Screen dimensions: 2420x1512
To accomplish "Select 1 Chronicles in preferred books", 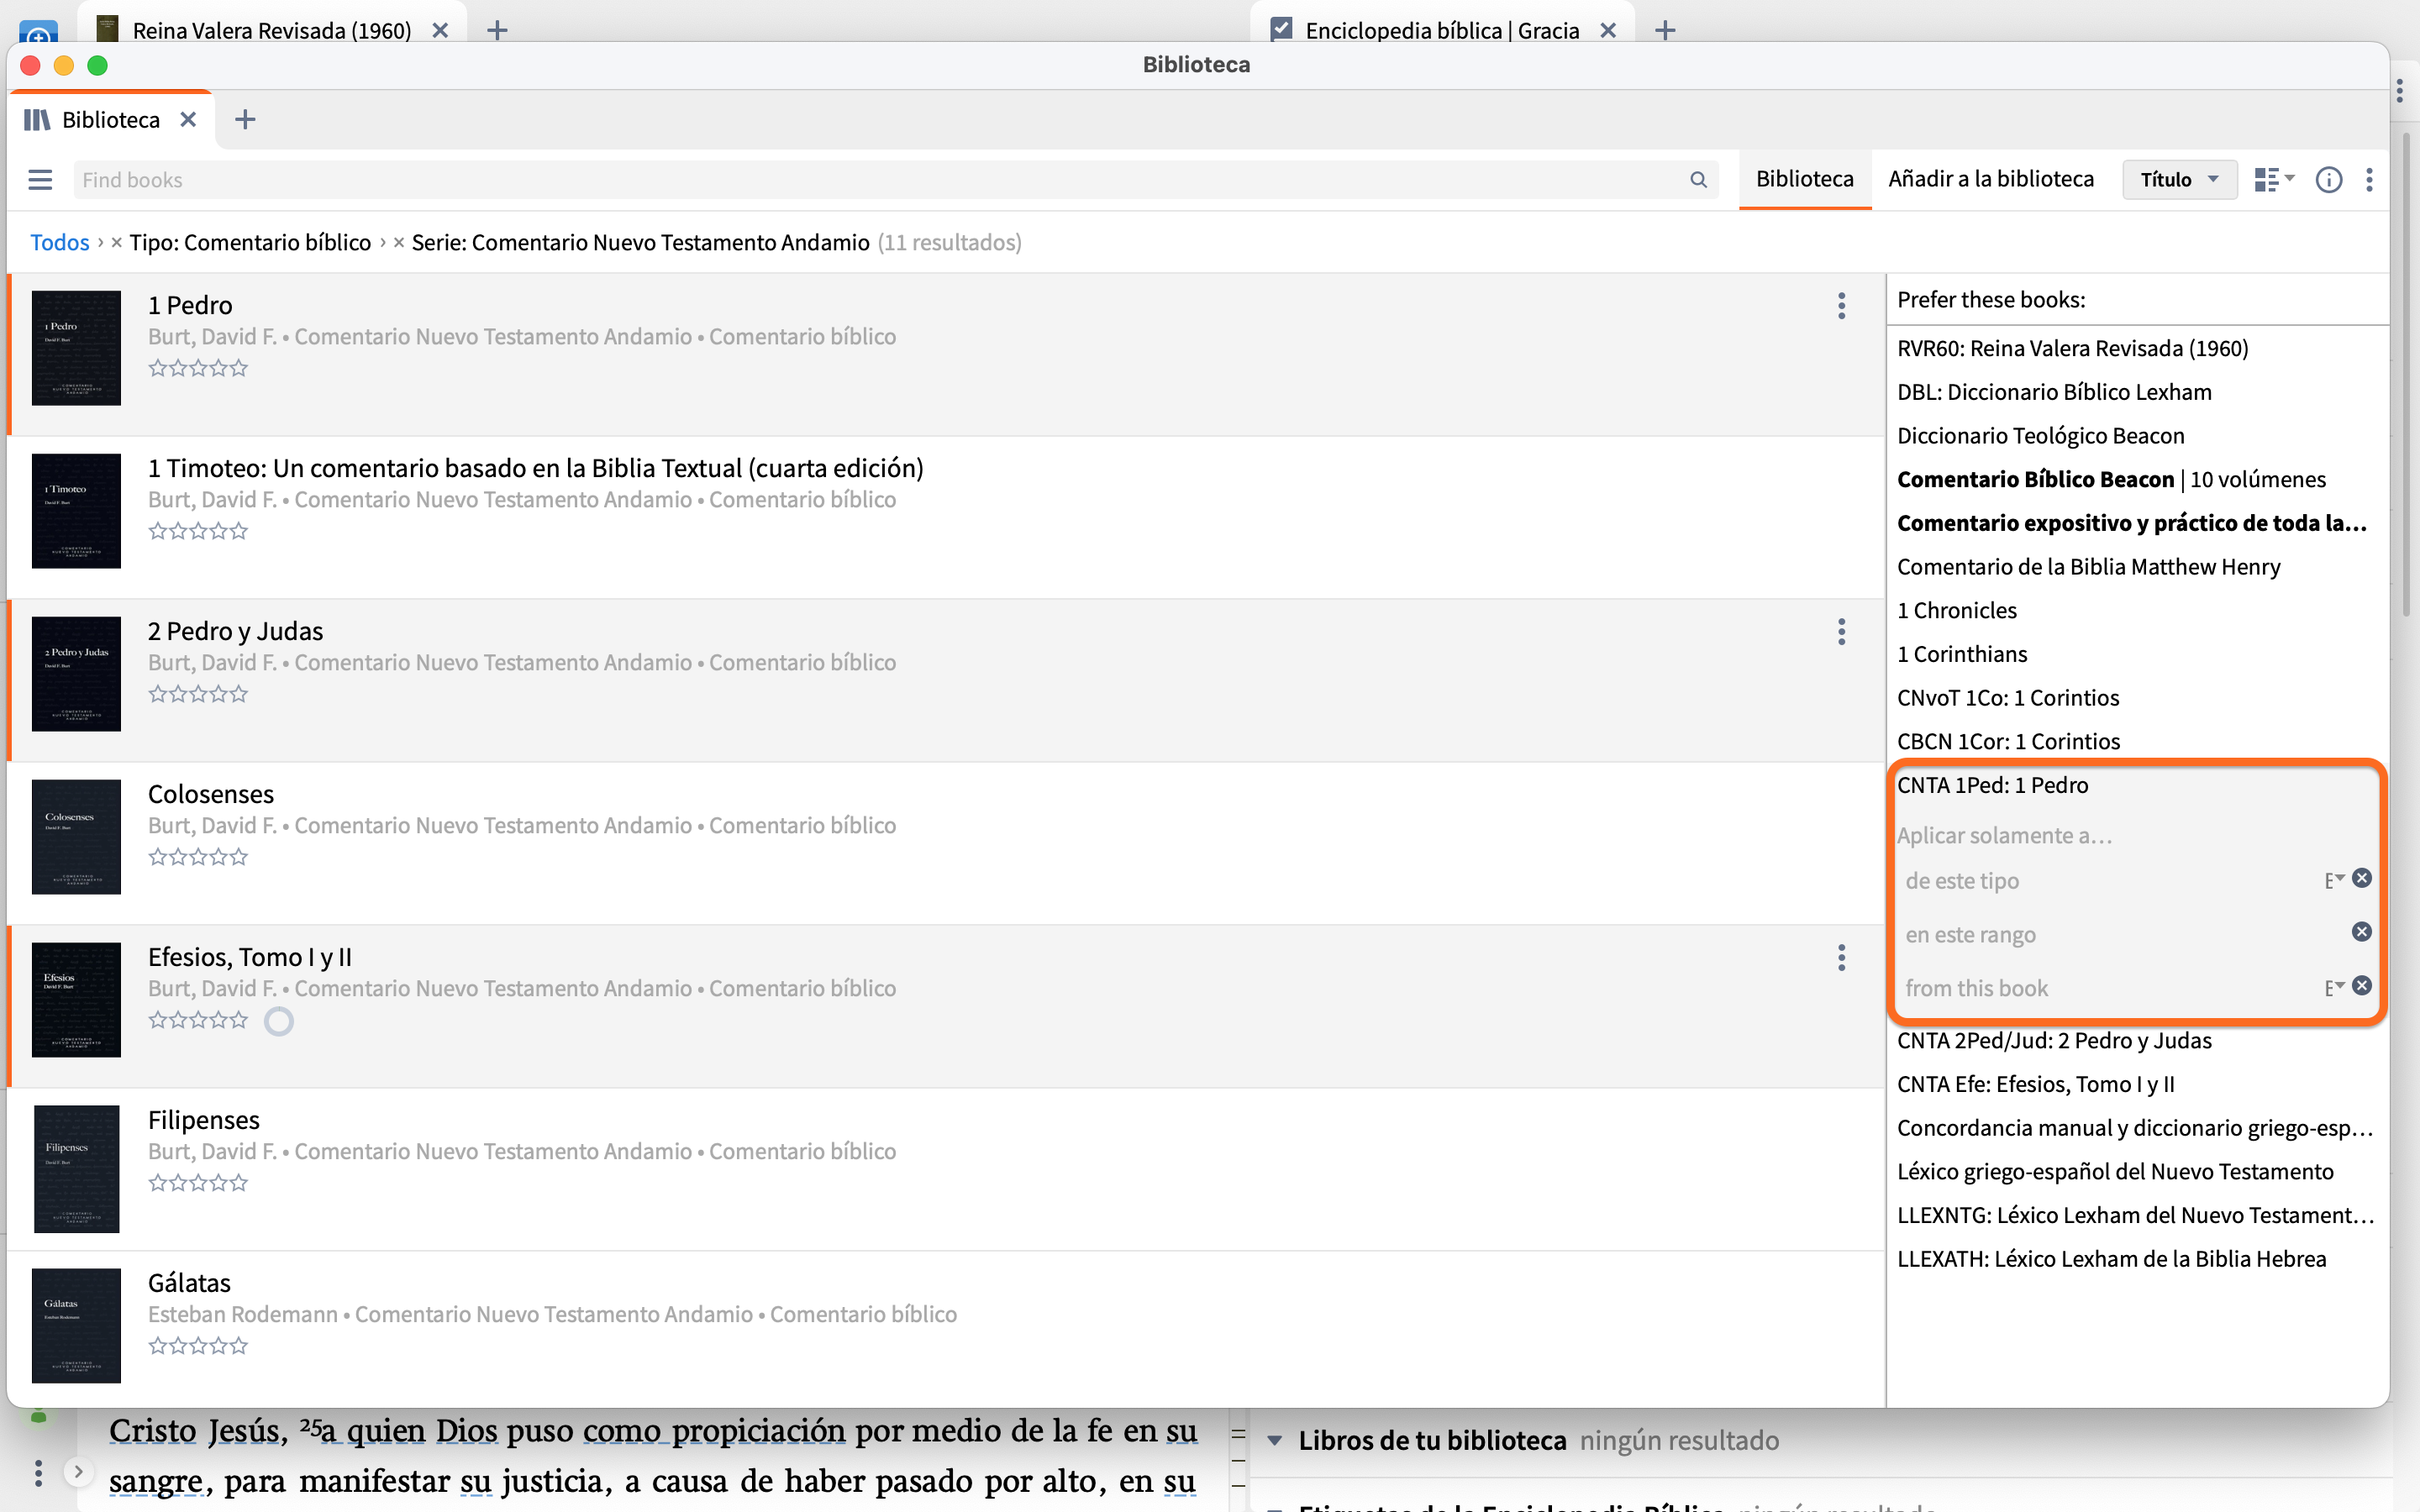I will pyautogui.click(x=1956, y=611).
